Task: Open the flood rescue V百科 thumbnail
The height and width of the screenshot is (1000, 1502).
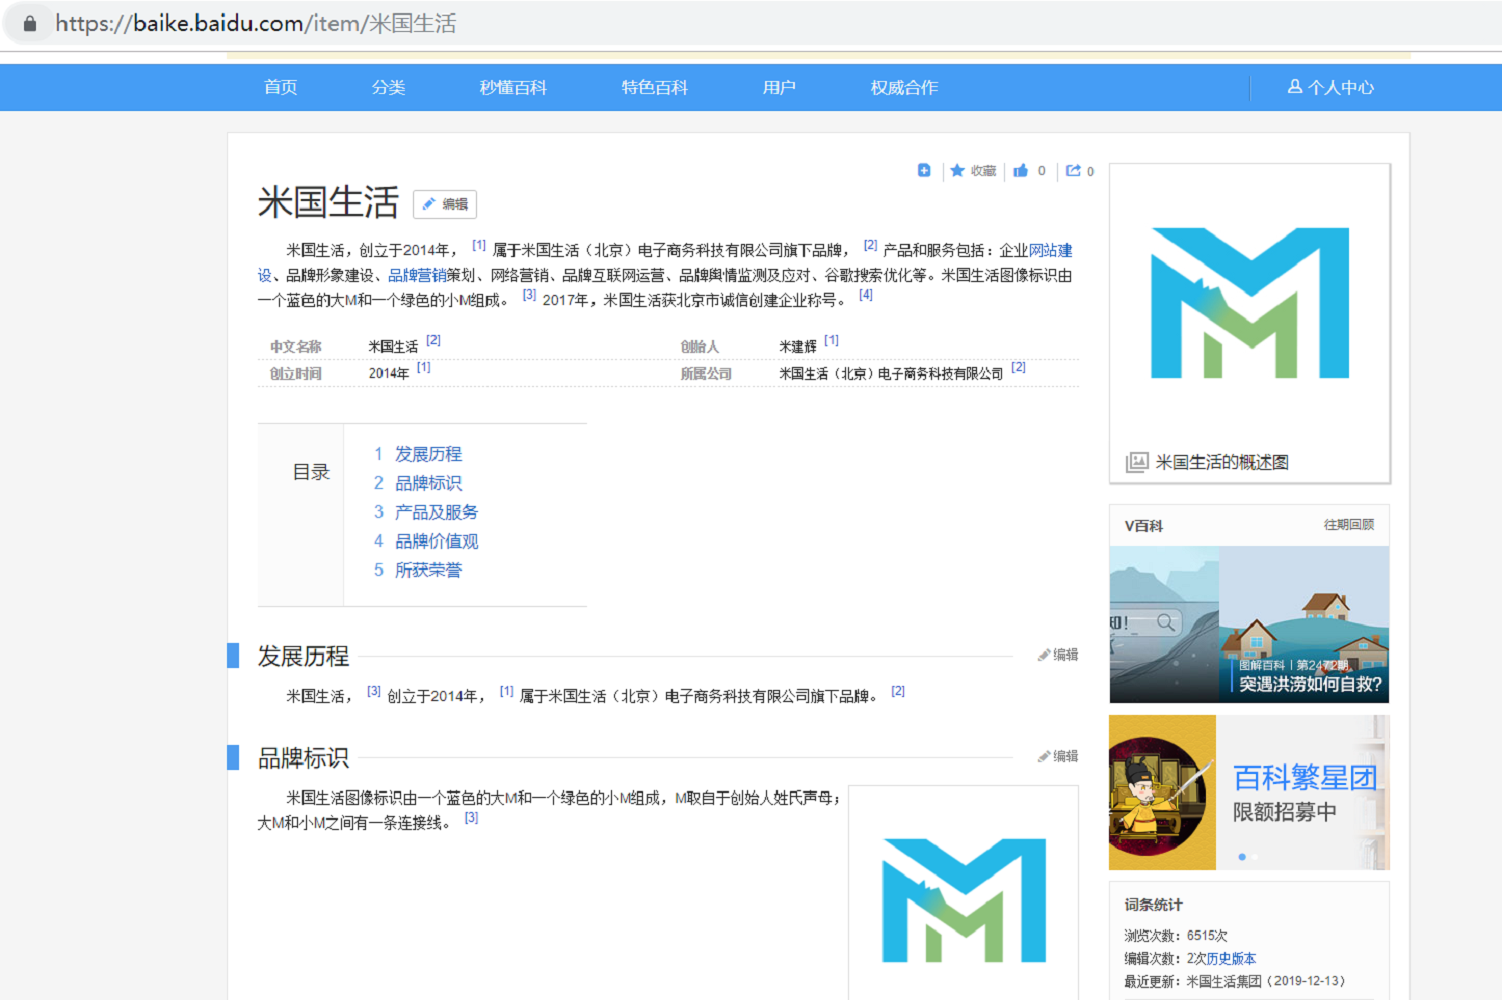Action: pyautogui.click(x=1250, y=624)
